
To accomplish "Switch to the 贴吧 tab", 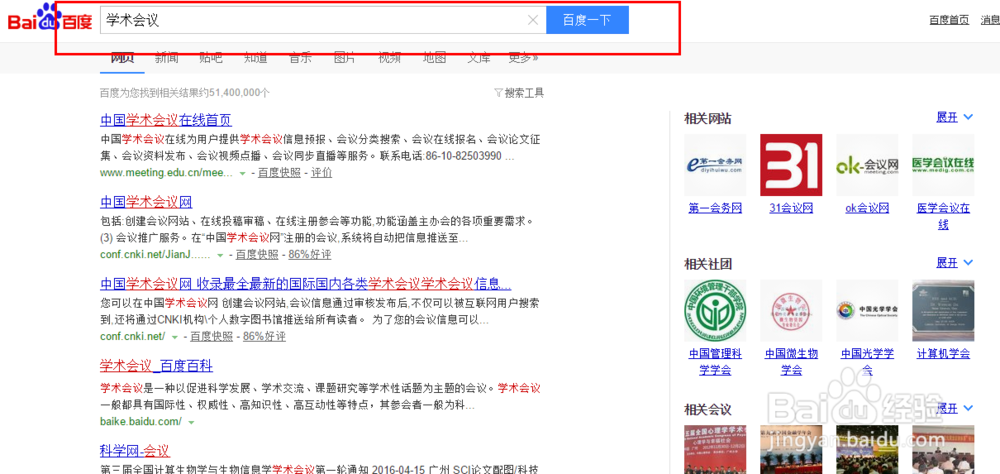I will (x=211, y=57).
